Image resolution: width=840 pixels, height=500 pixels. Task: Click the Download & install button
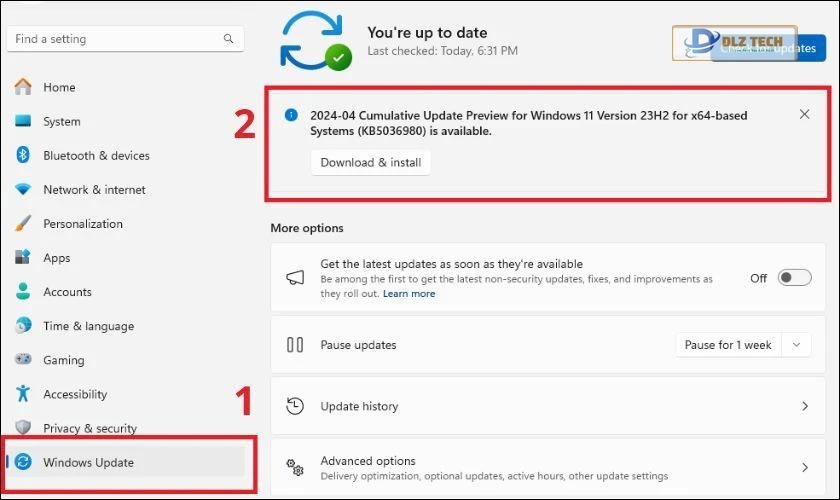[370, 162]
